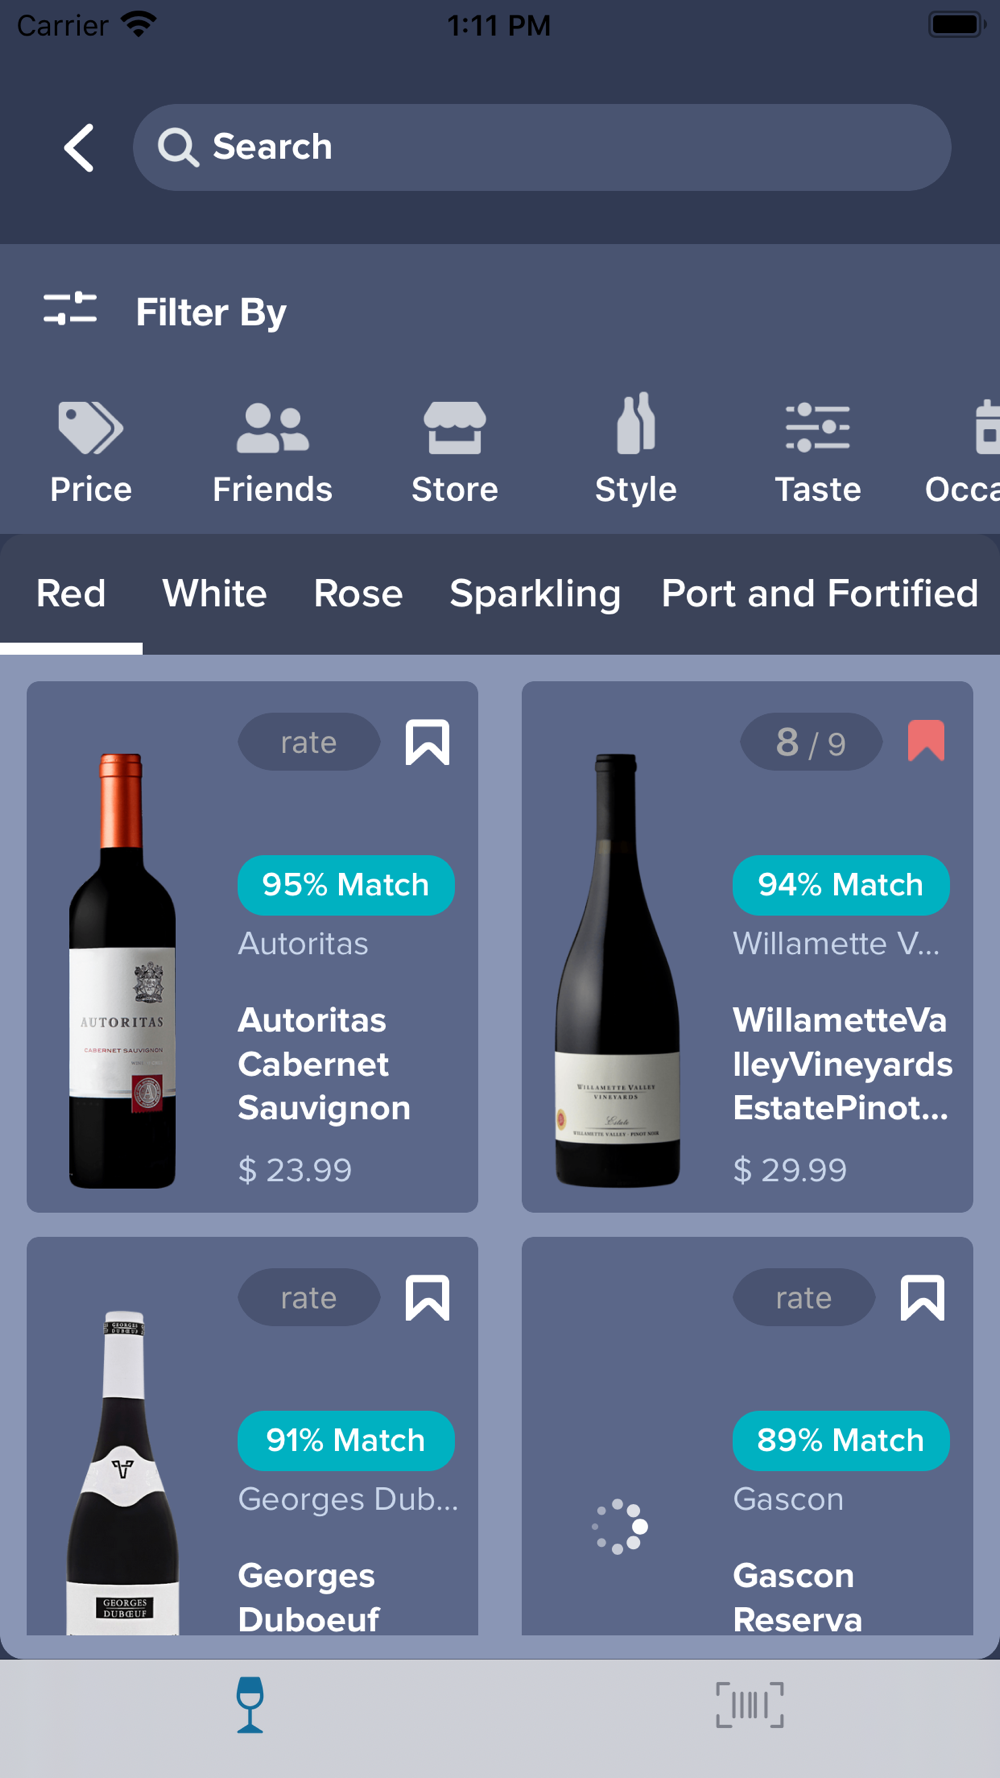Open the Price filter
The width and height of the screenshot is (1000, 1778).
(90, 452)
